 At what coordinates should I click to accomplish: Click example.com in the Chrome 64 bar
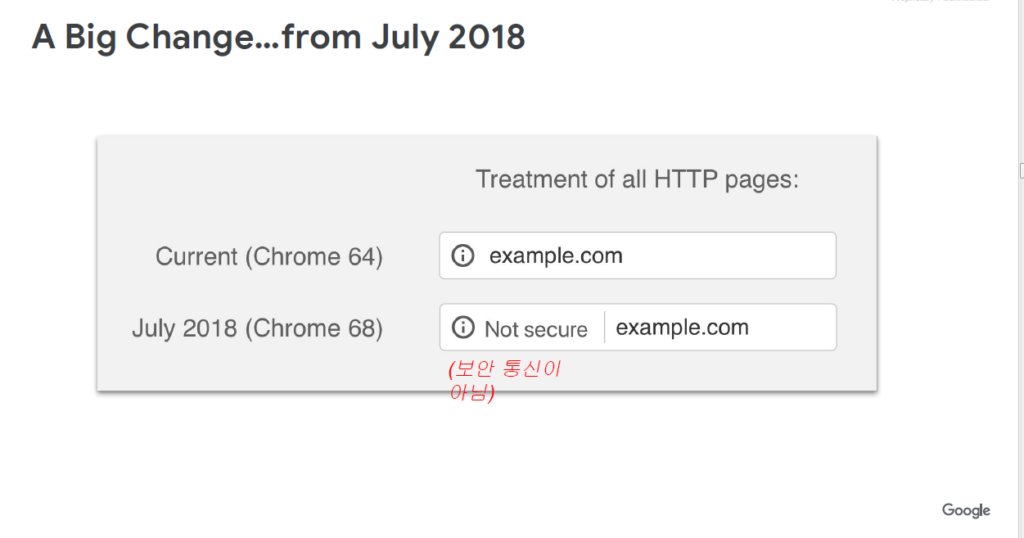[x=556, y=256]
